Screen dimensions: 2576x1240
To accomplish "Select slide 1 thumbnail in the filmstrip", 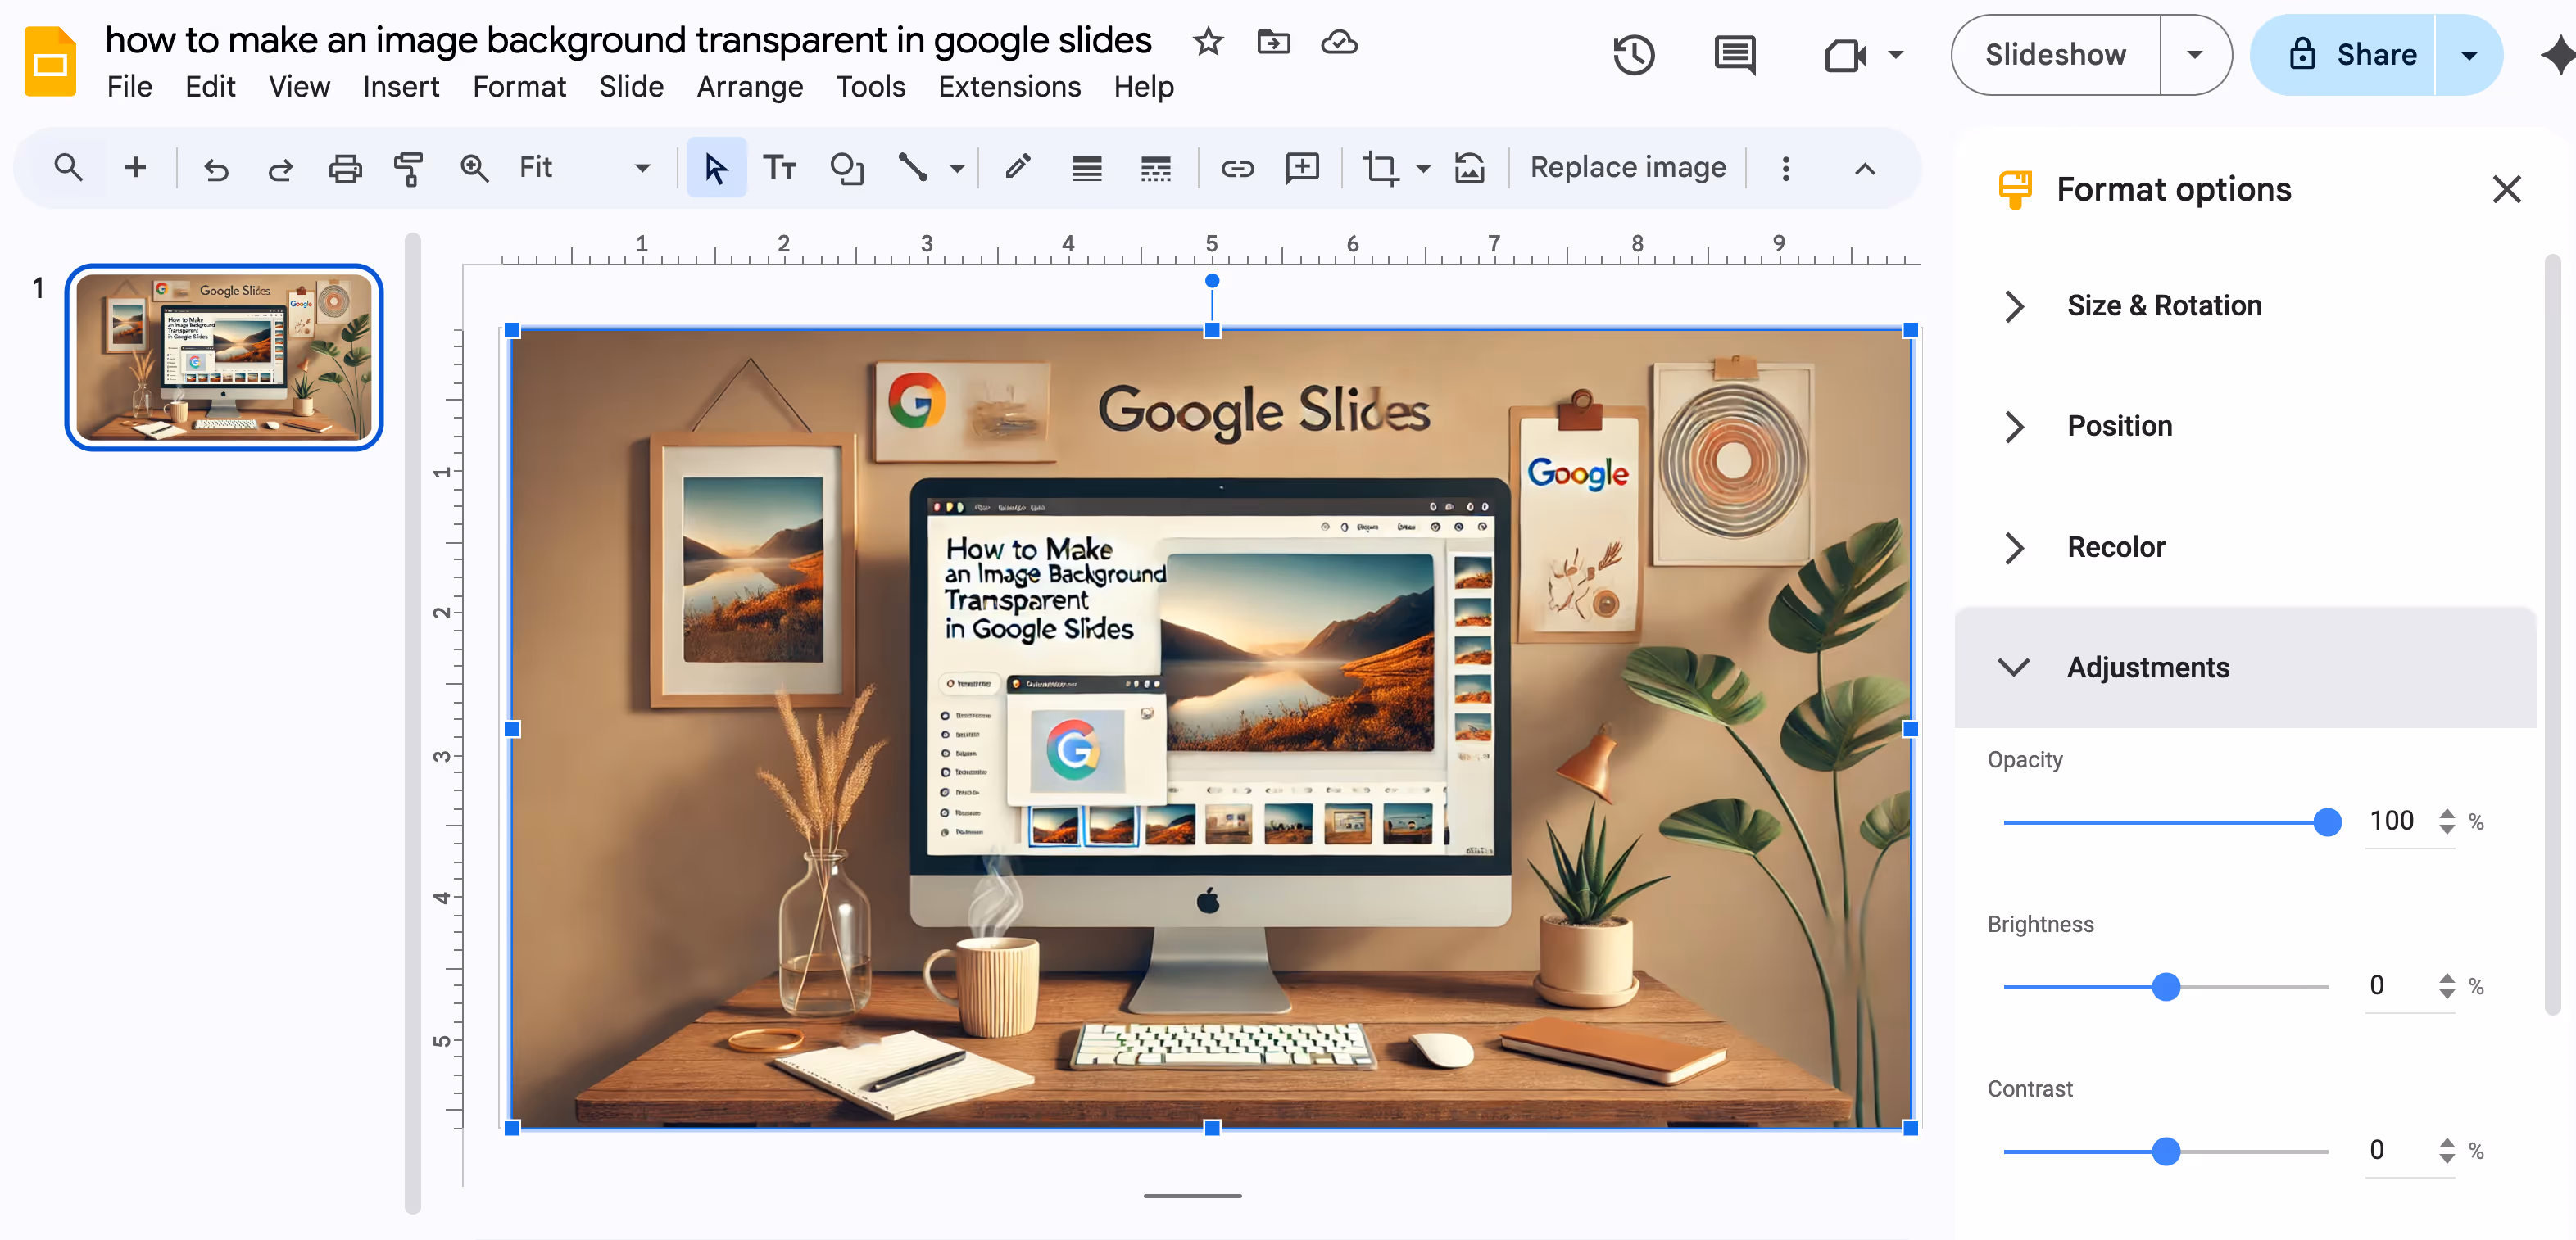I will (x=222, y=357).
